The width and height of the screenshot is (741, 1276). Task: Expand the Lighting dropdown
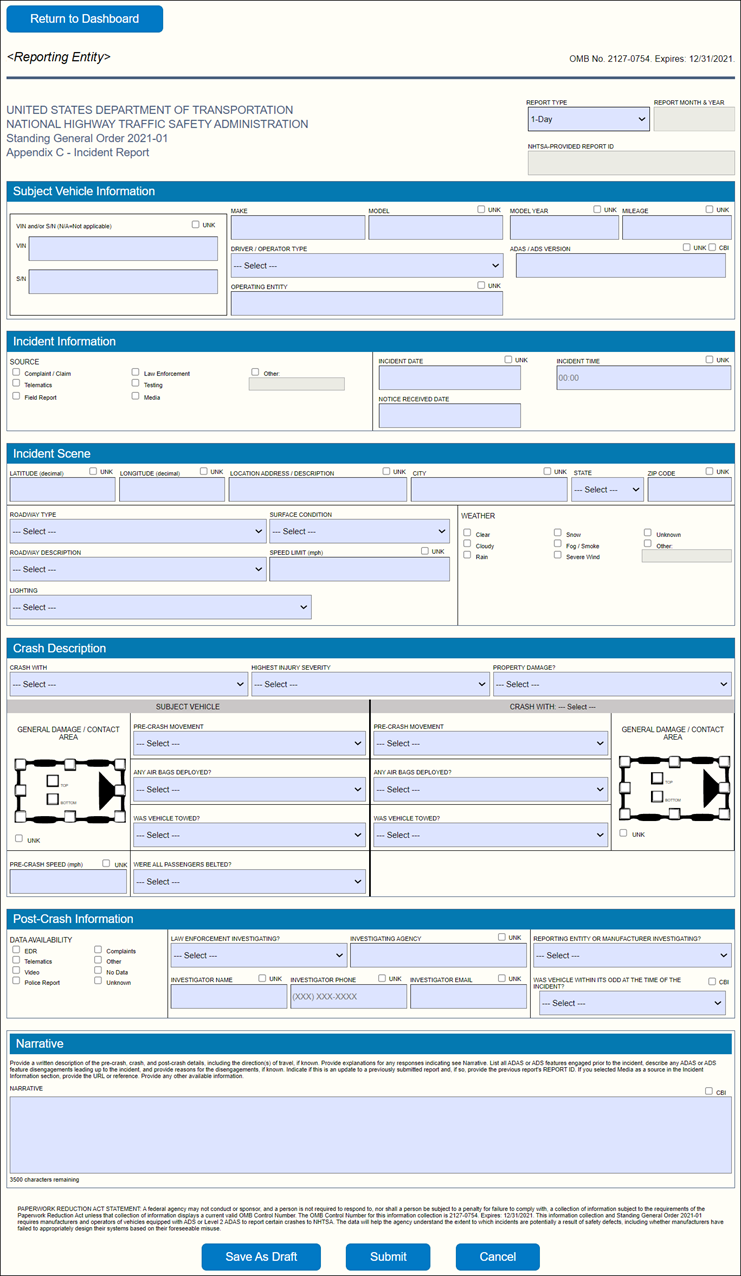(x=161, y=607)
